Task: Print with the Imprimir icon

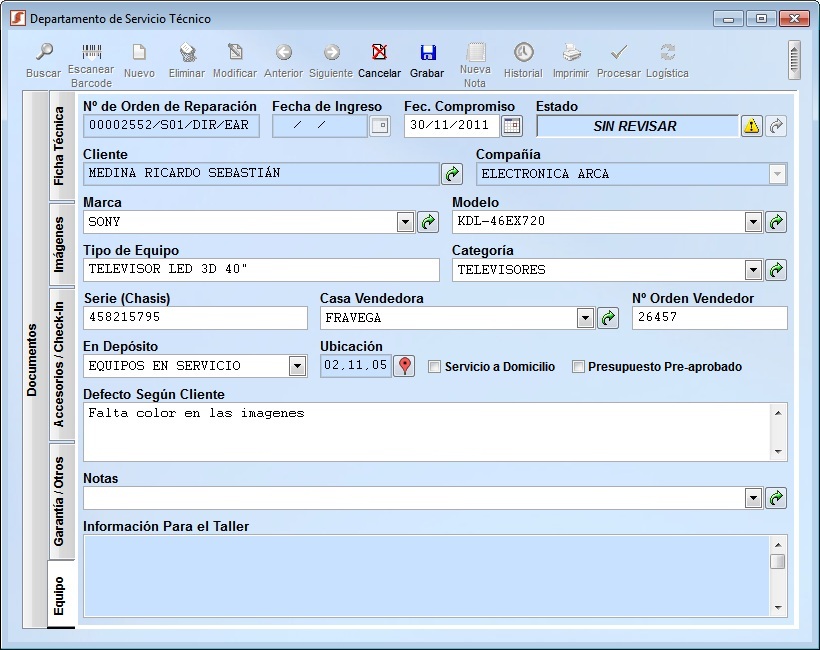Action: tap(571, 52)
